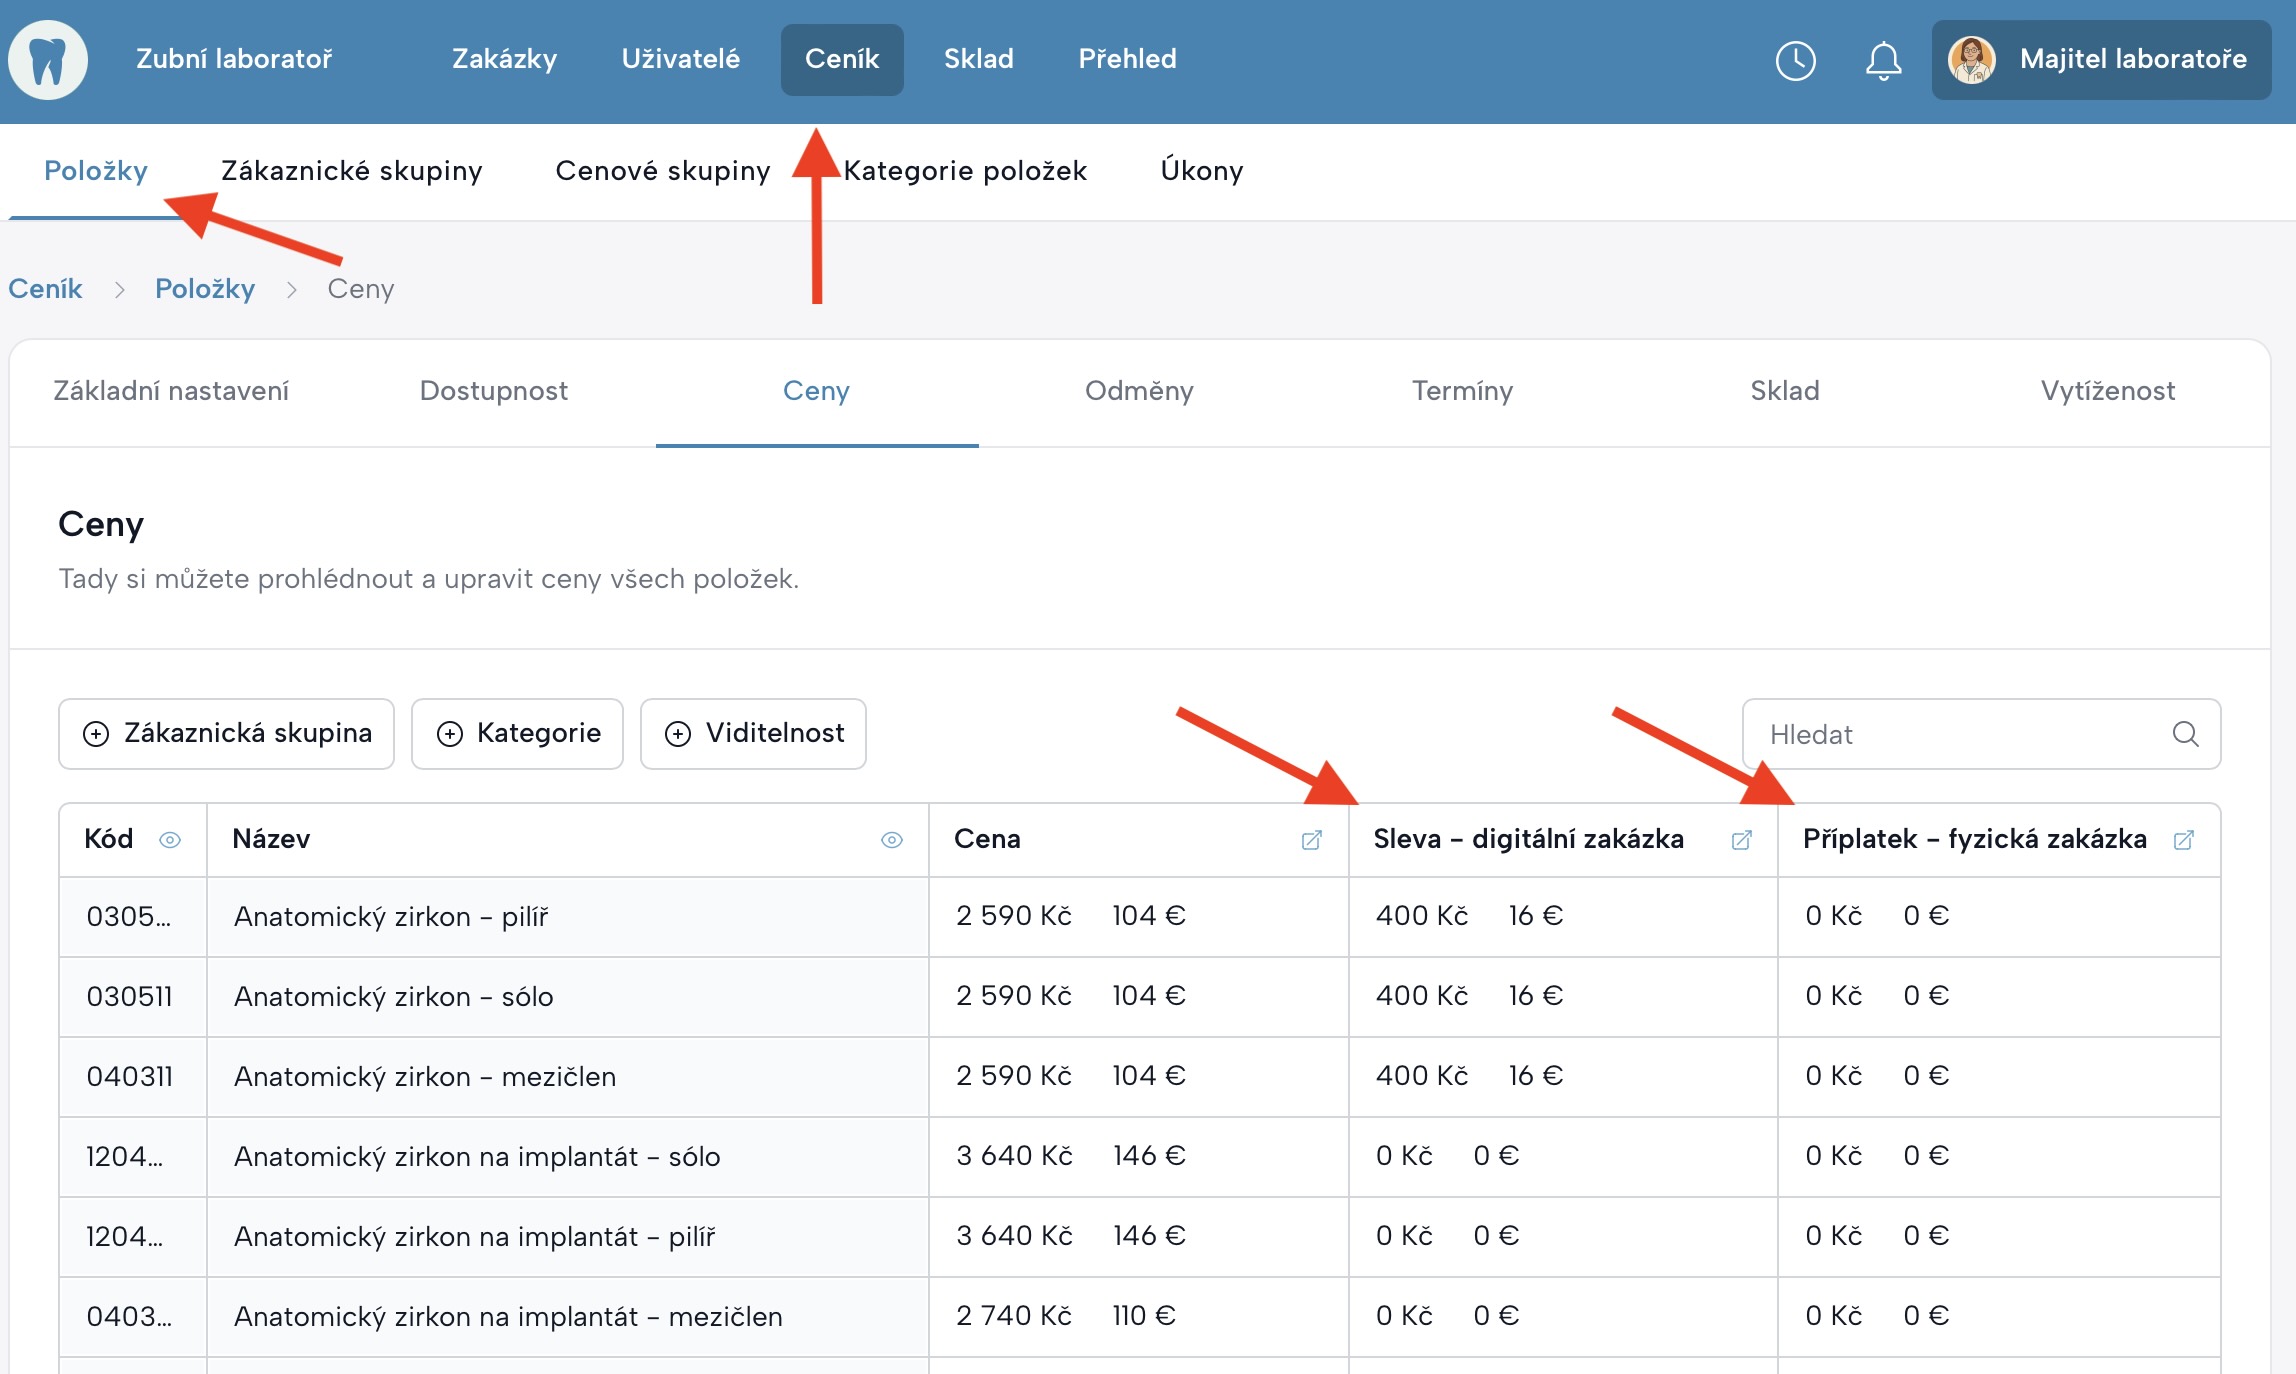Go to Položky breadcrumb link

tap(204, 289)
